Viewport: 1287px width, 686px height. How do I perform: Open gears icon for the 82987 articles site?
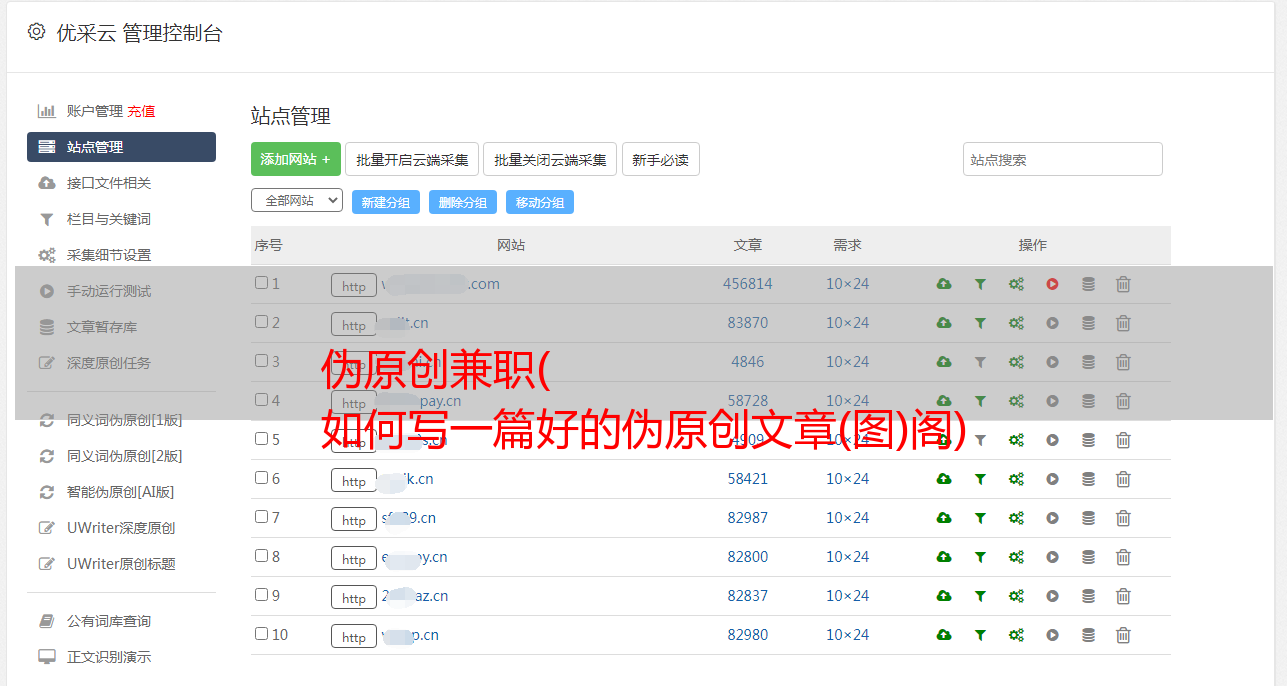pos(1016,518)
